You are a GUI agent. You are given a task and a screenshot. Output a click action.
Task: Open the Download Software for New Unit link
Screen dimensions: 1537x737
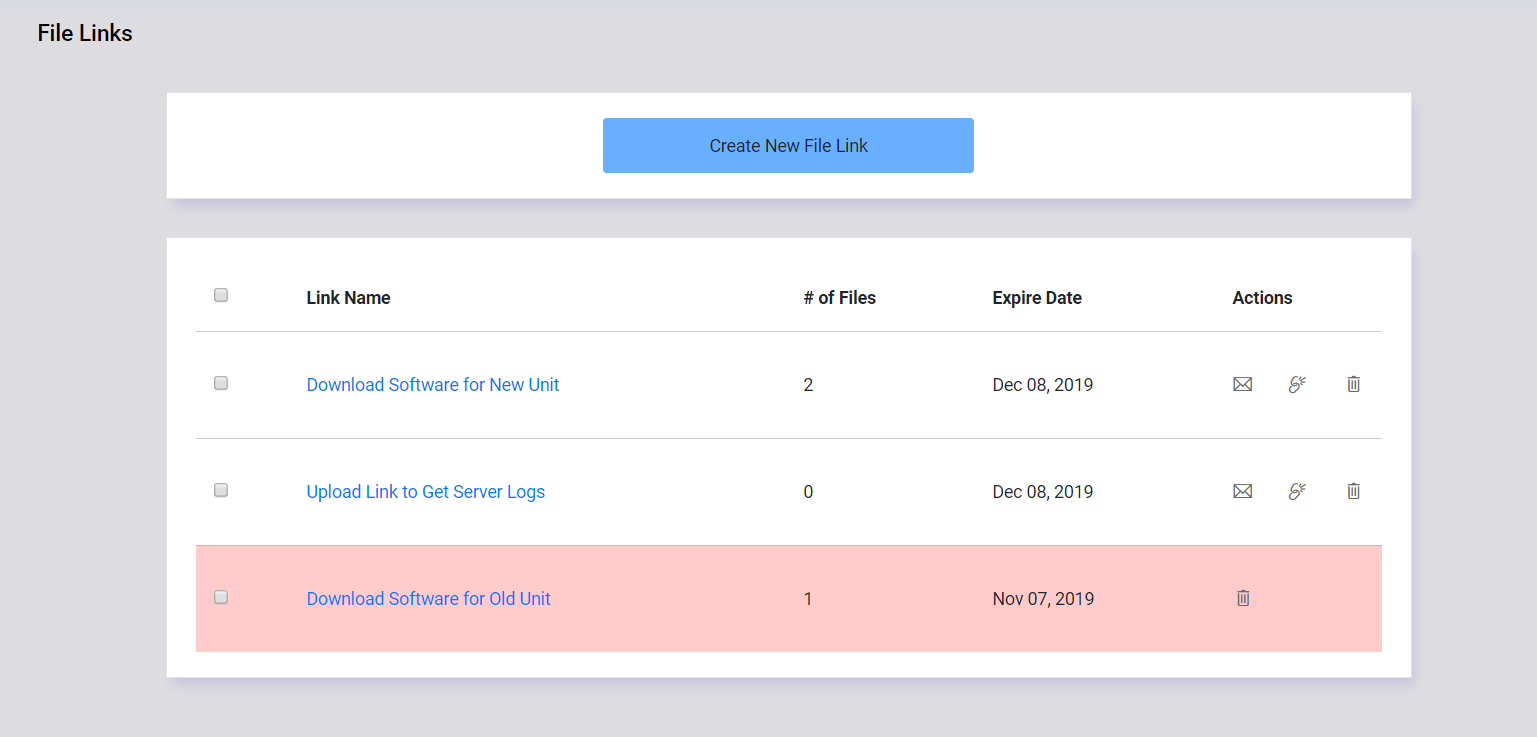[x=433, y=385]
